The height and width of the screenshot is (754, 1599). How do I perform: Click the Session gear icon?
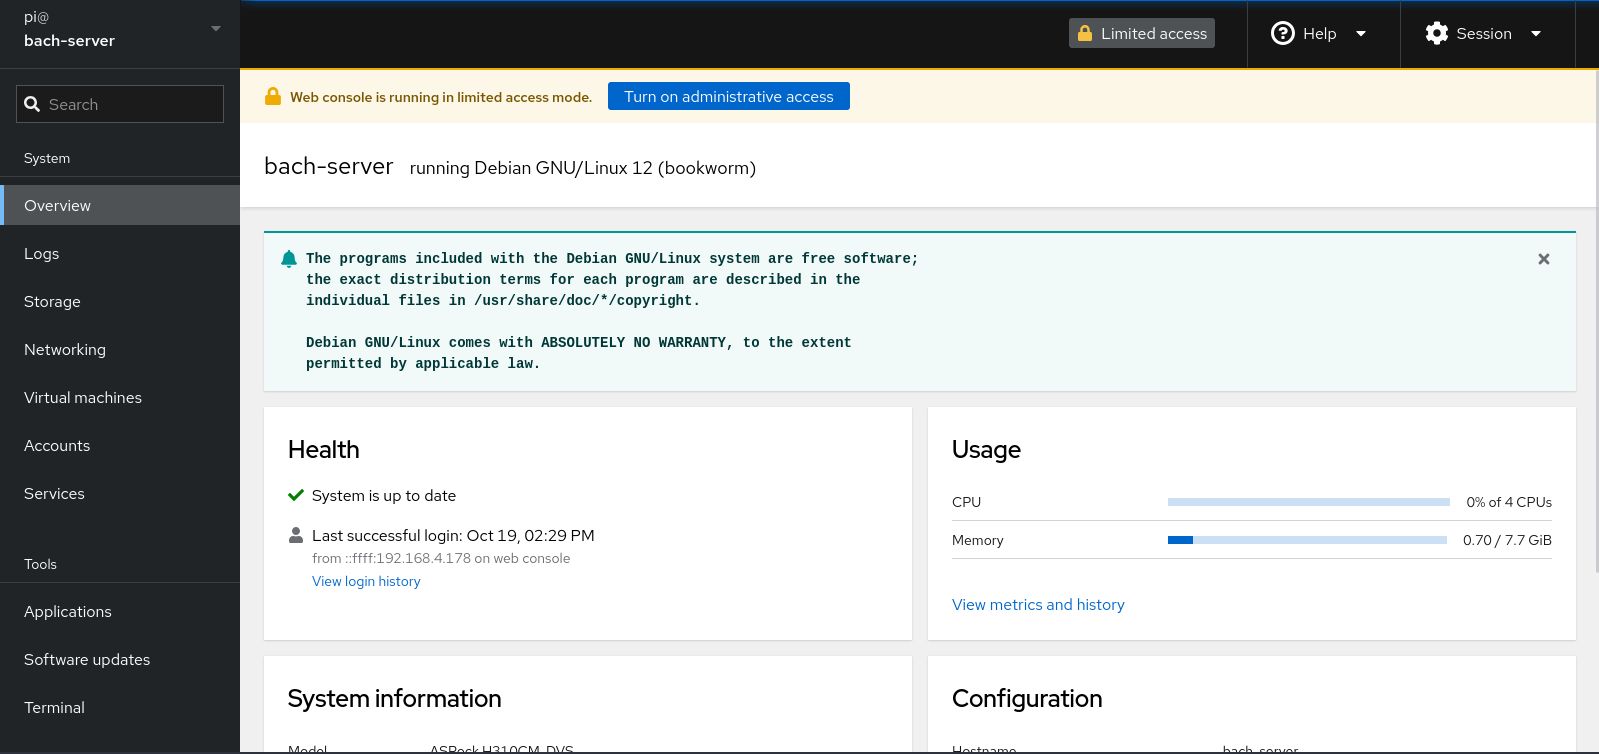click(1437, 34)
